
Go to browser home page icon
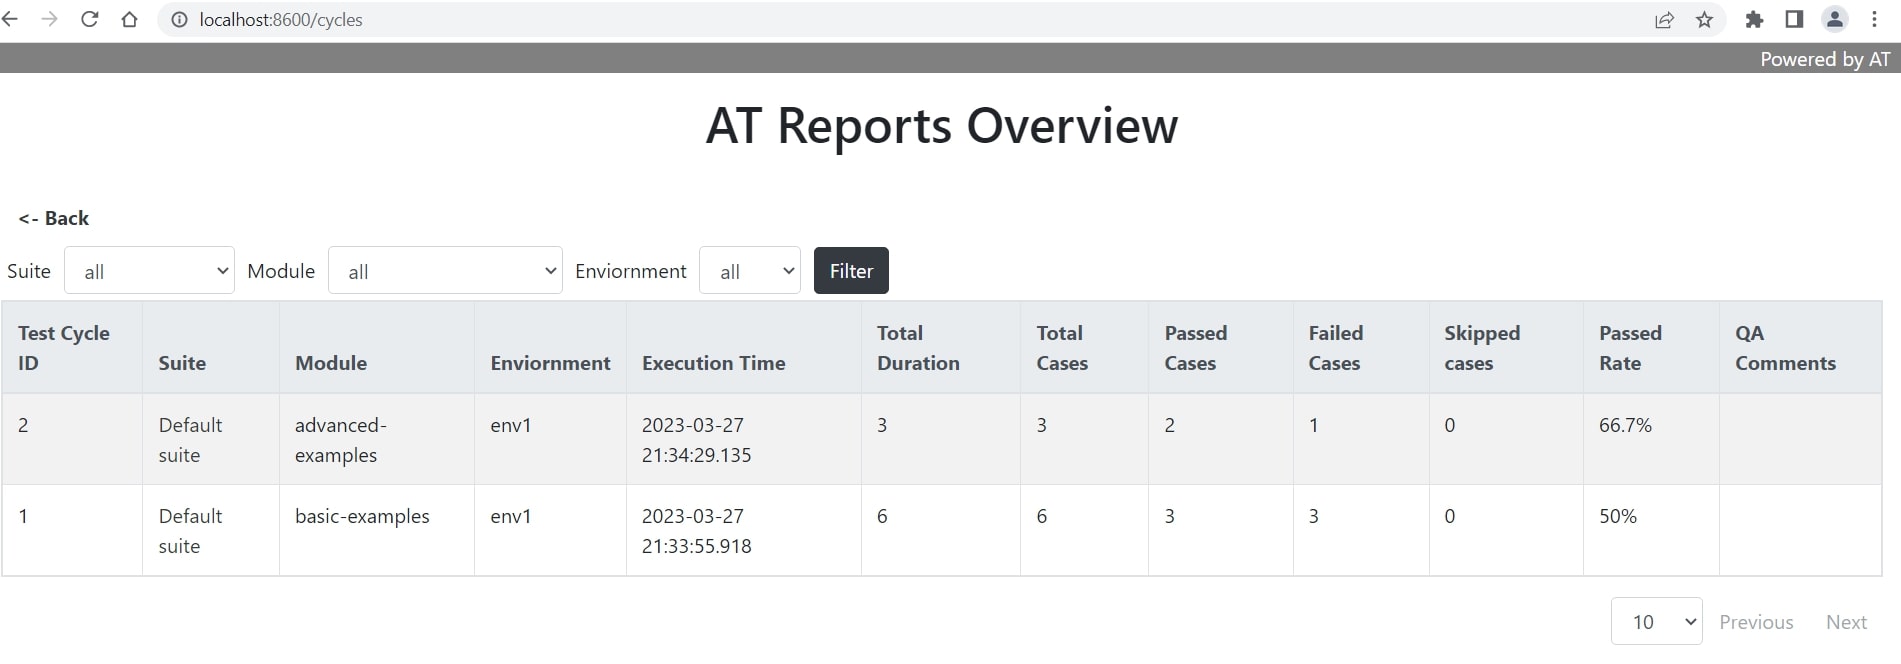(129, 19)
